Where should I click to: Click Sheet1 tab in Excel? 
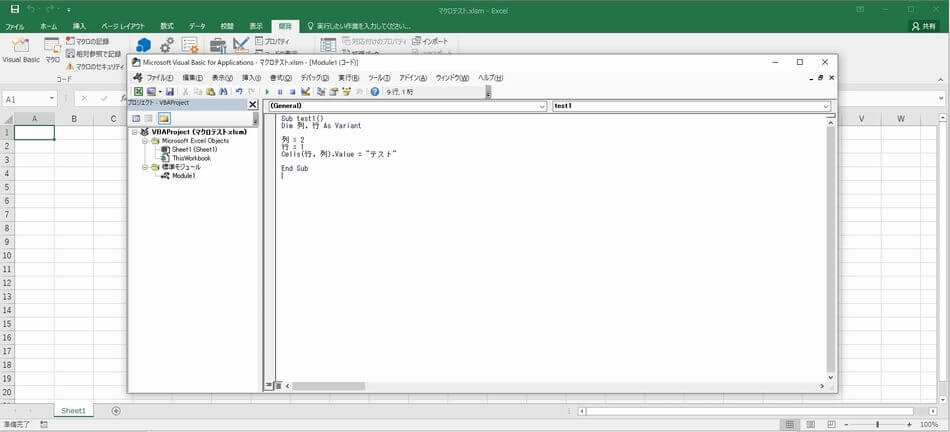pyautogui.click(x=74, y=411)
